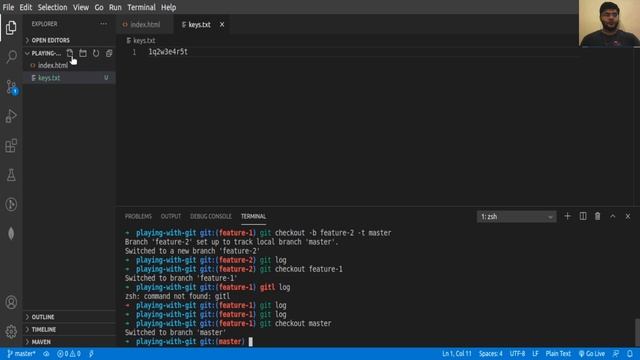Change language mode Plain Text
This screenshot has height=360, width=640.
[558, 354]
